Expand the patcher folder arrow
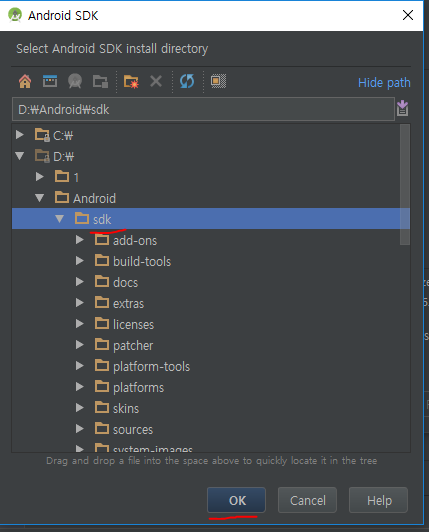Viewport: 429px width, 532px height. (x=80, y=345)
